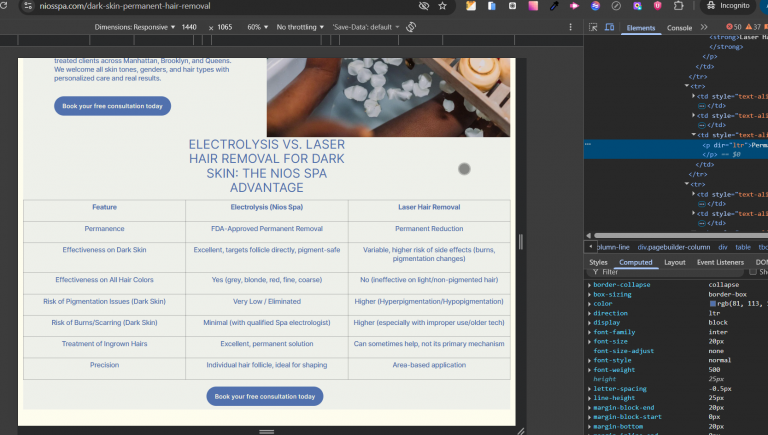768x435 pixels.
Task: Expand the letter-spacing property
Action: pyautogui.click(x=590, y=388)
